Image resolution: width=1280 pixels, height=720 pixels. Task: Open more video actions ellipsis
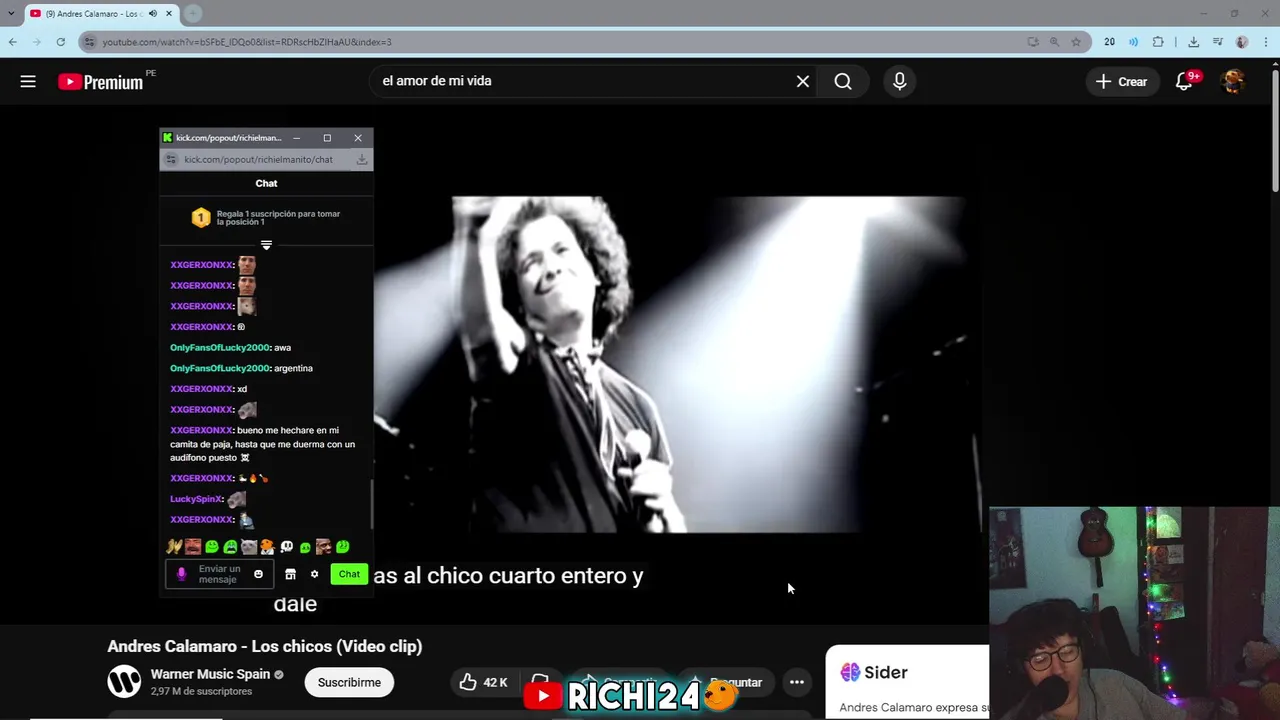pos(796,682)
